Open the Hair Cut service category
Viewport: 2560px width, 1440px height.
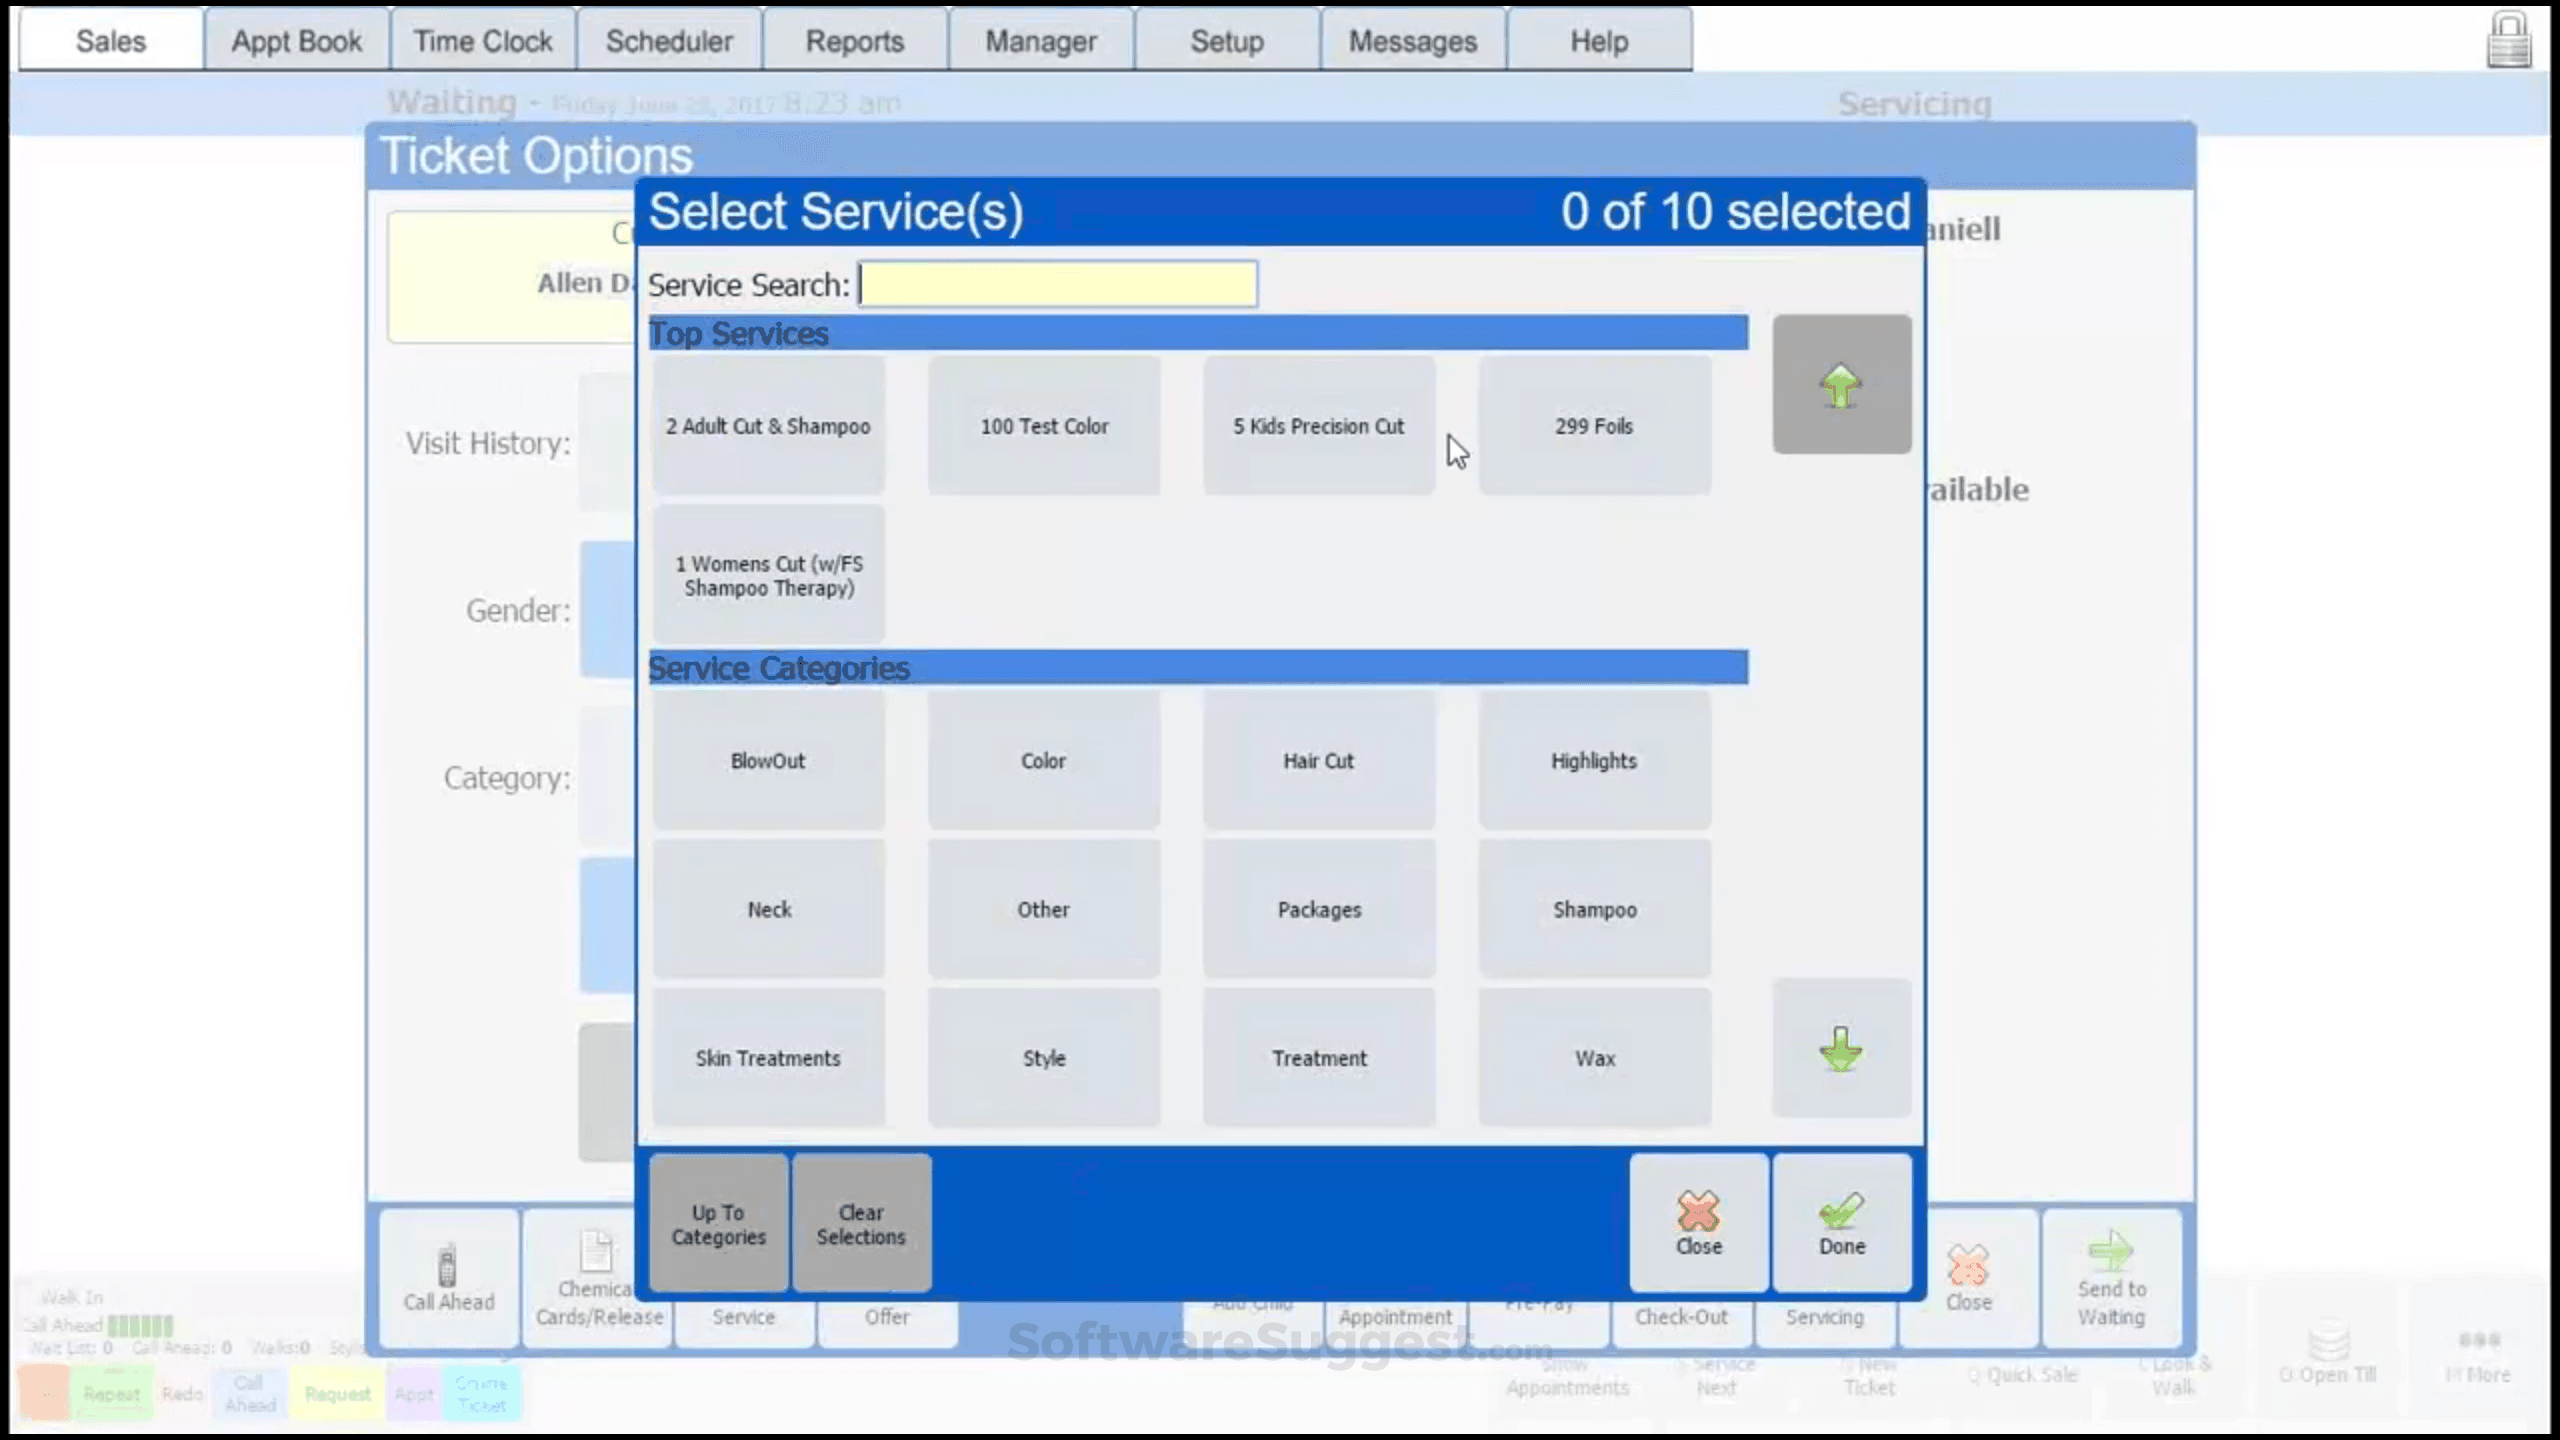(1318, 760)
